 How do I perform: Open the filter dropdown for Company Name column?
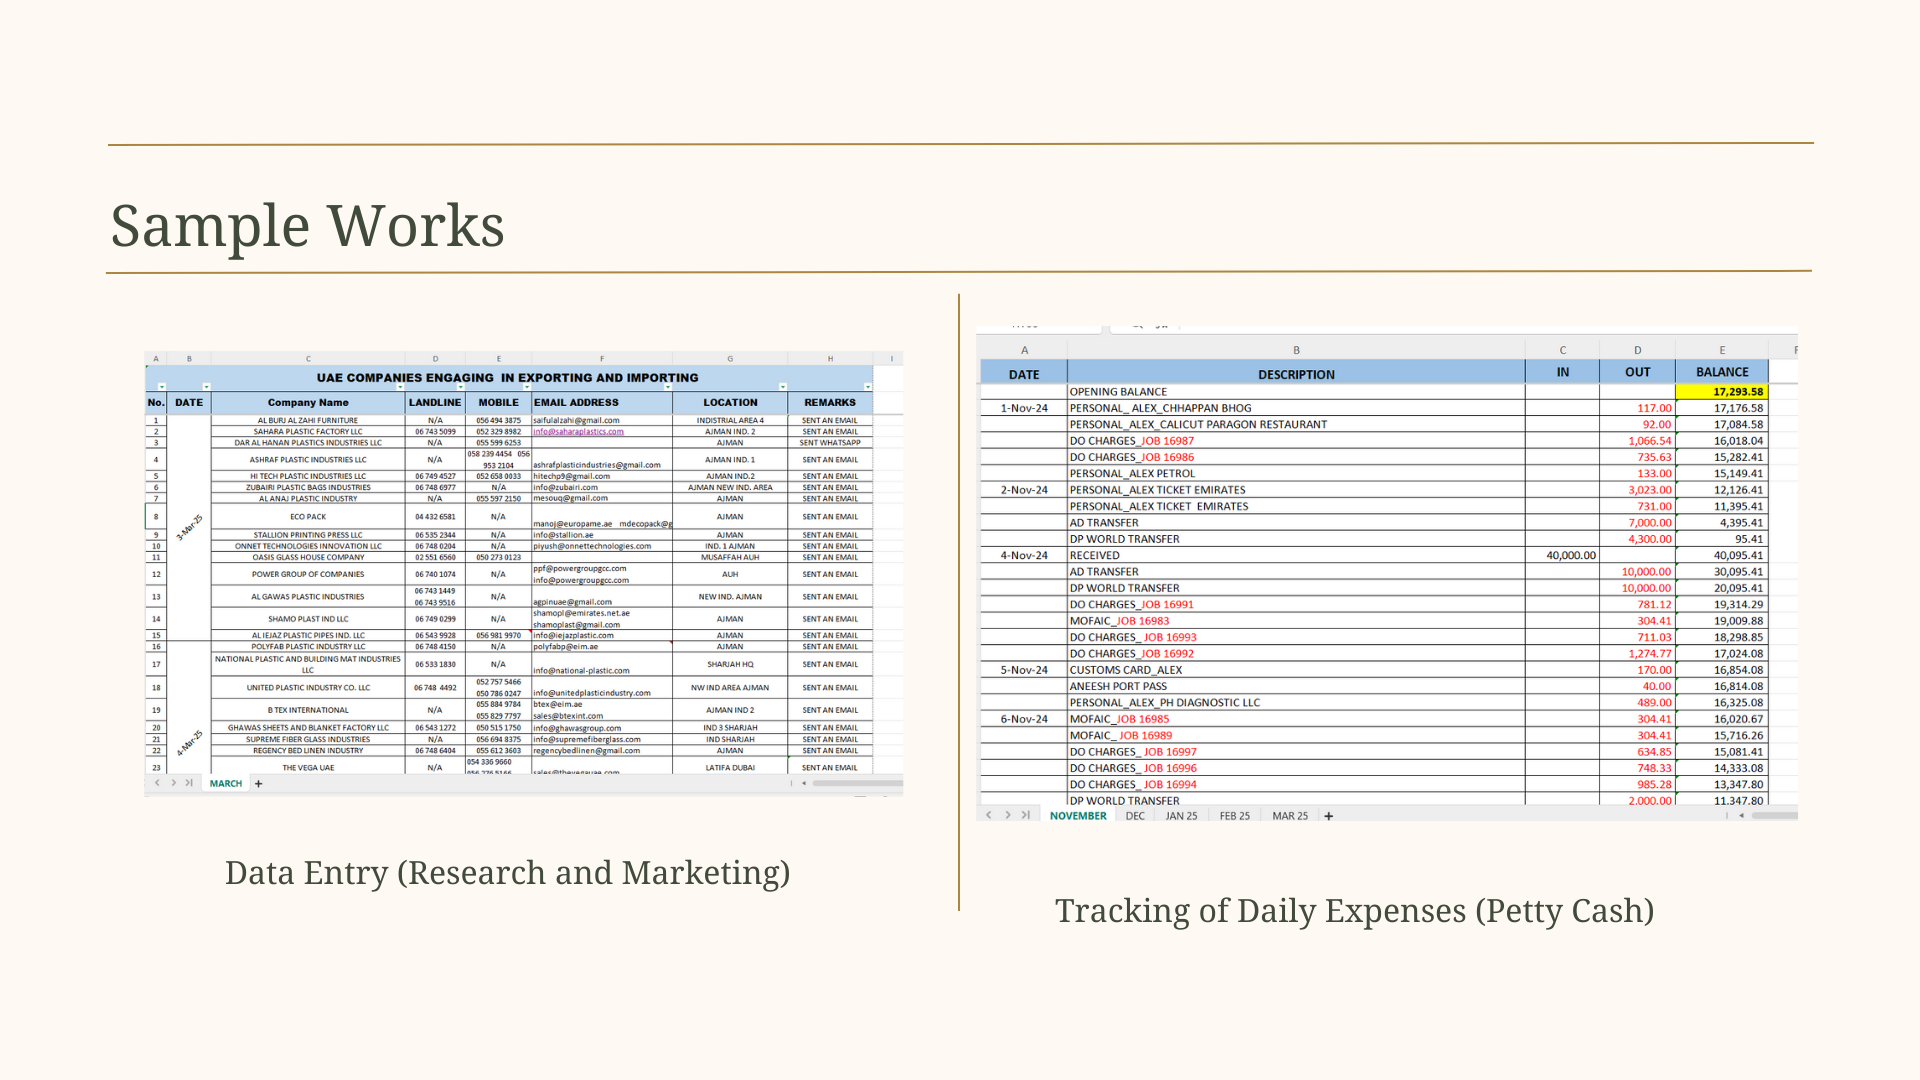coord(400,386)
